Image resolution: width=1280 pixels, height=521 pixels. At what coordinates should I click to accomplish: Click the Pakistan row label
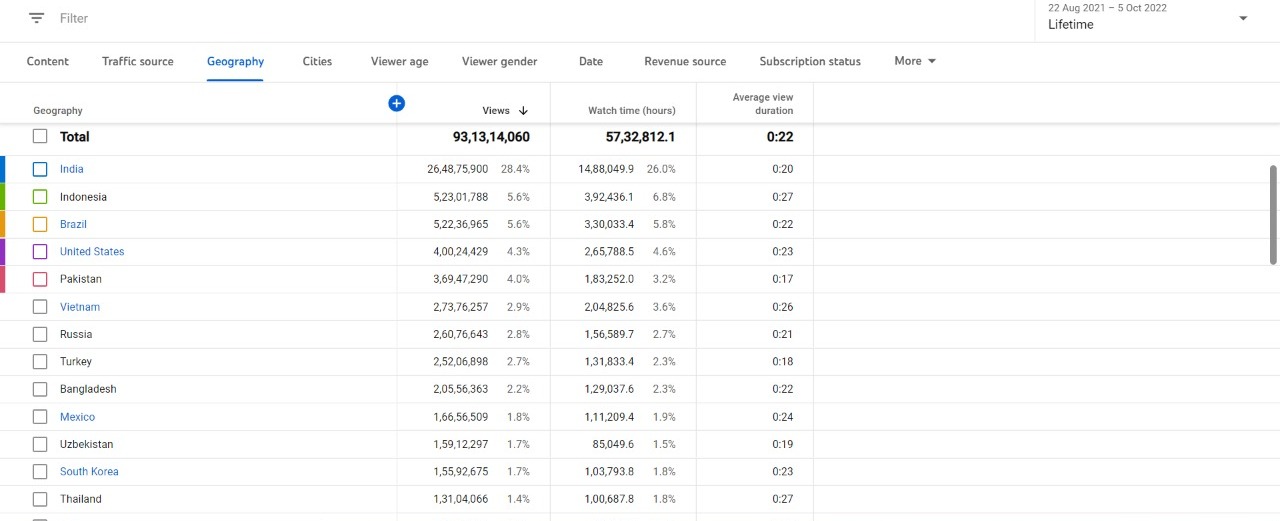point(81,279)
